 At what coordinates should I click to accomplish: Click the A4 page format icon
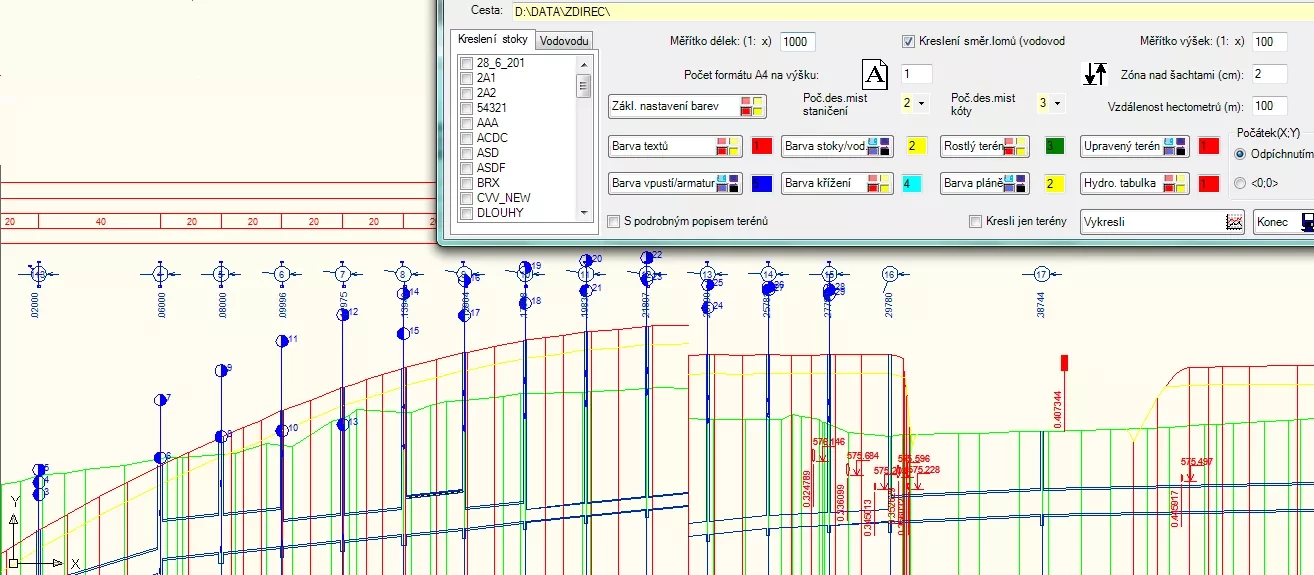tap(875, 74)
